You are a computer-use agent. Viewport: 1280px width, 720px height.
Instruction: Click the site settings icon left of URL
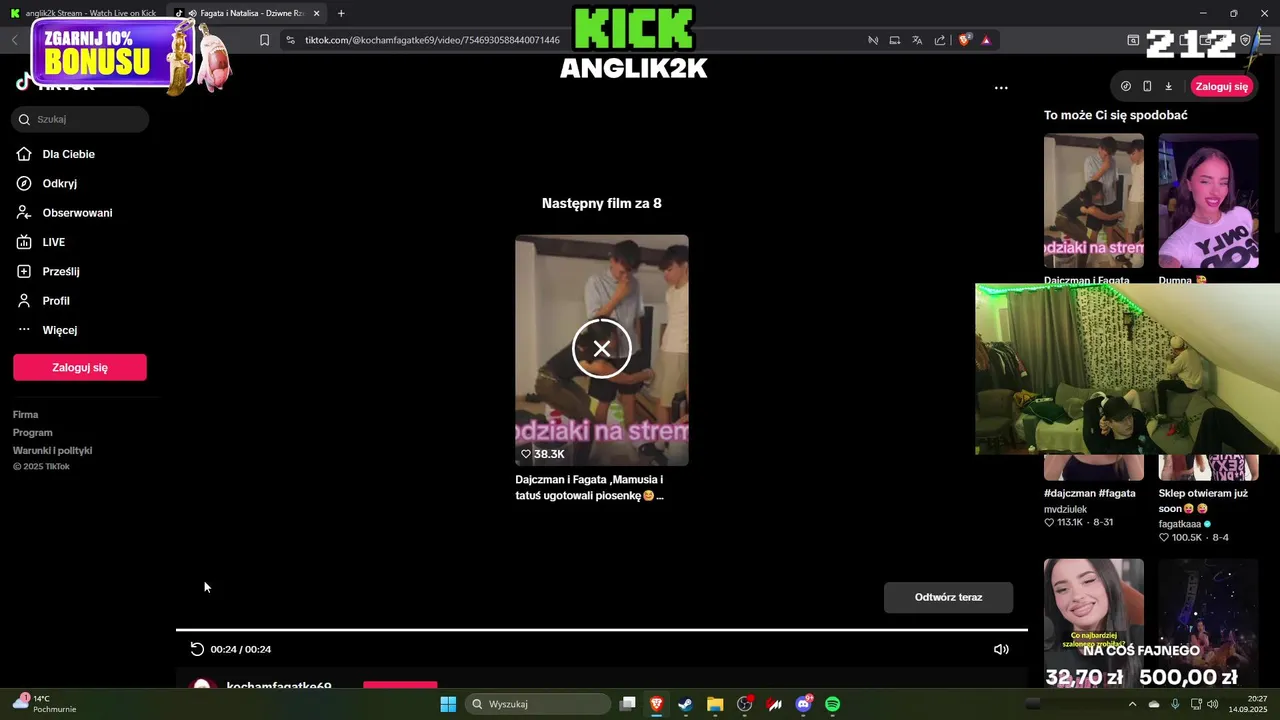point(290,40)
